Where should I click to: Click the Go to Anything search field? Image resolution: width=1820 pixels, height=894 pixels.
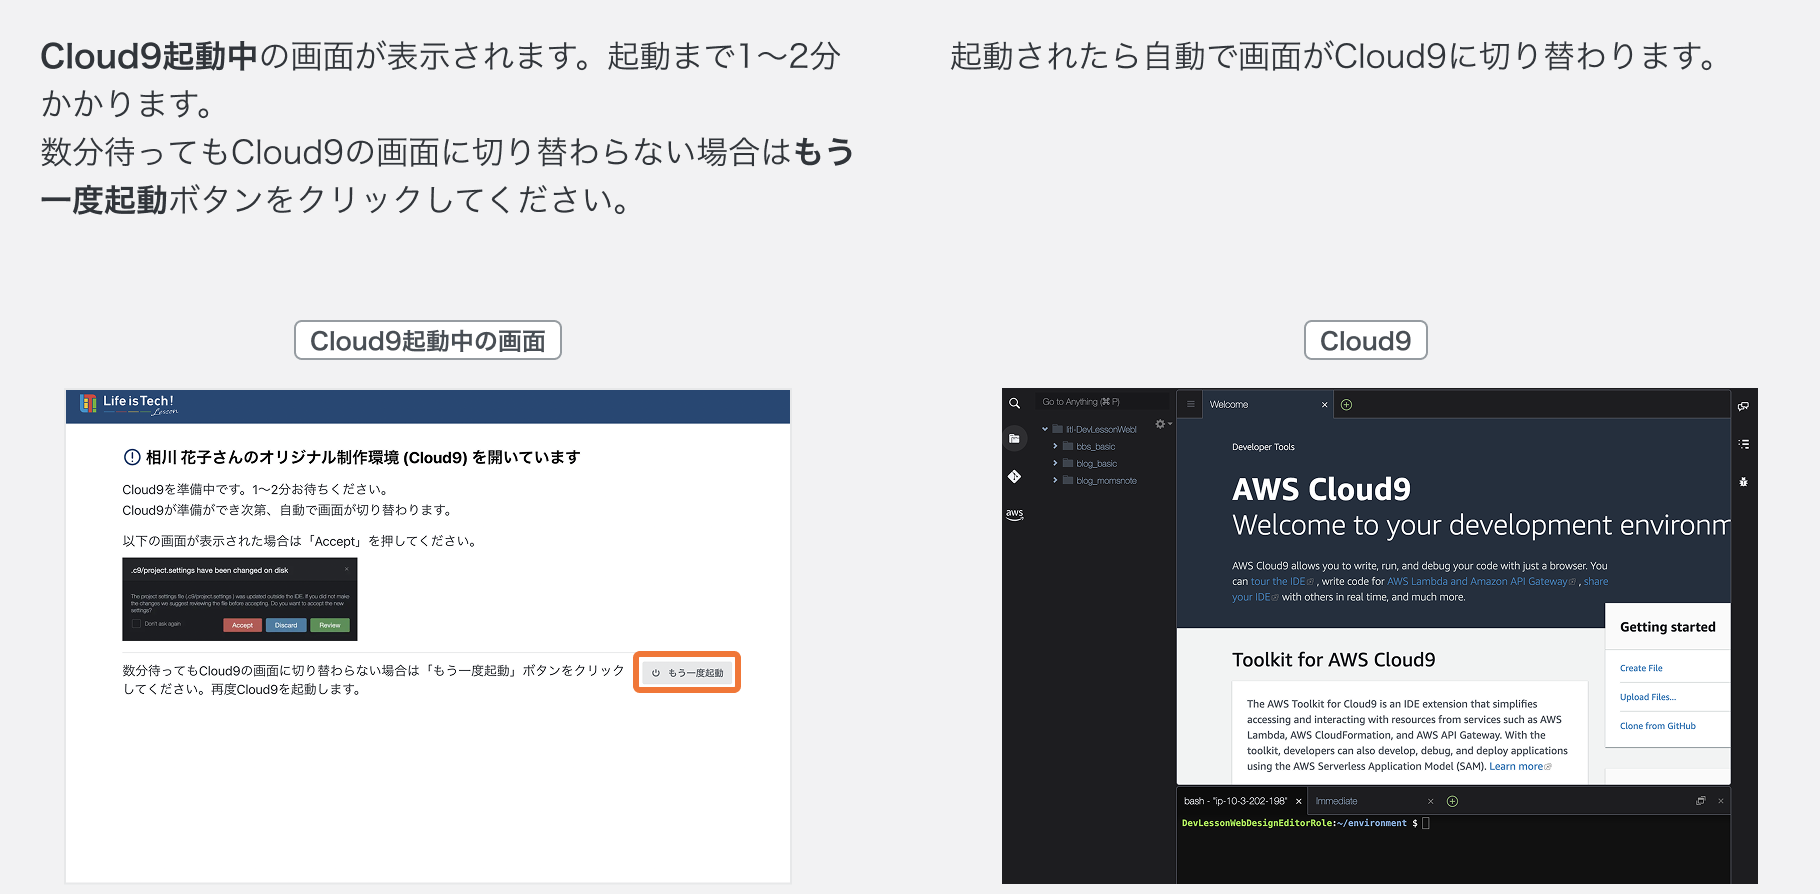pyautogui.click(x=1104, y=402)
